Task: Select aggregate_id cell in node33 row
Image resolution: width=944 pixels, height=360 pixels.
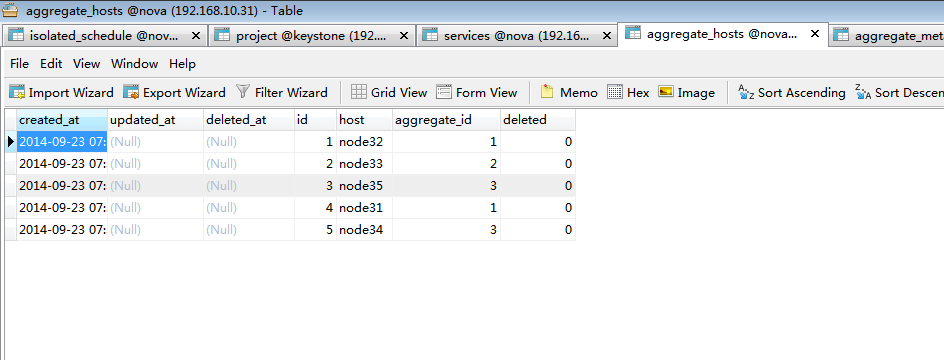Action: point(446,164)
